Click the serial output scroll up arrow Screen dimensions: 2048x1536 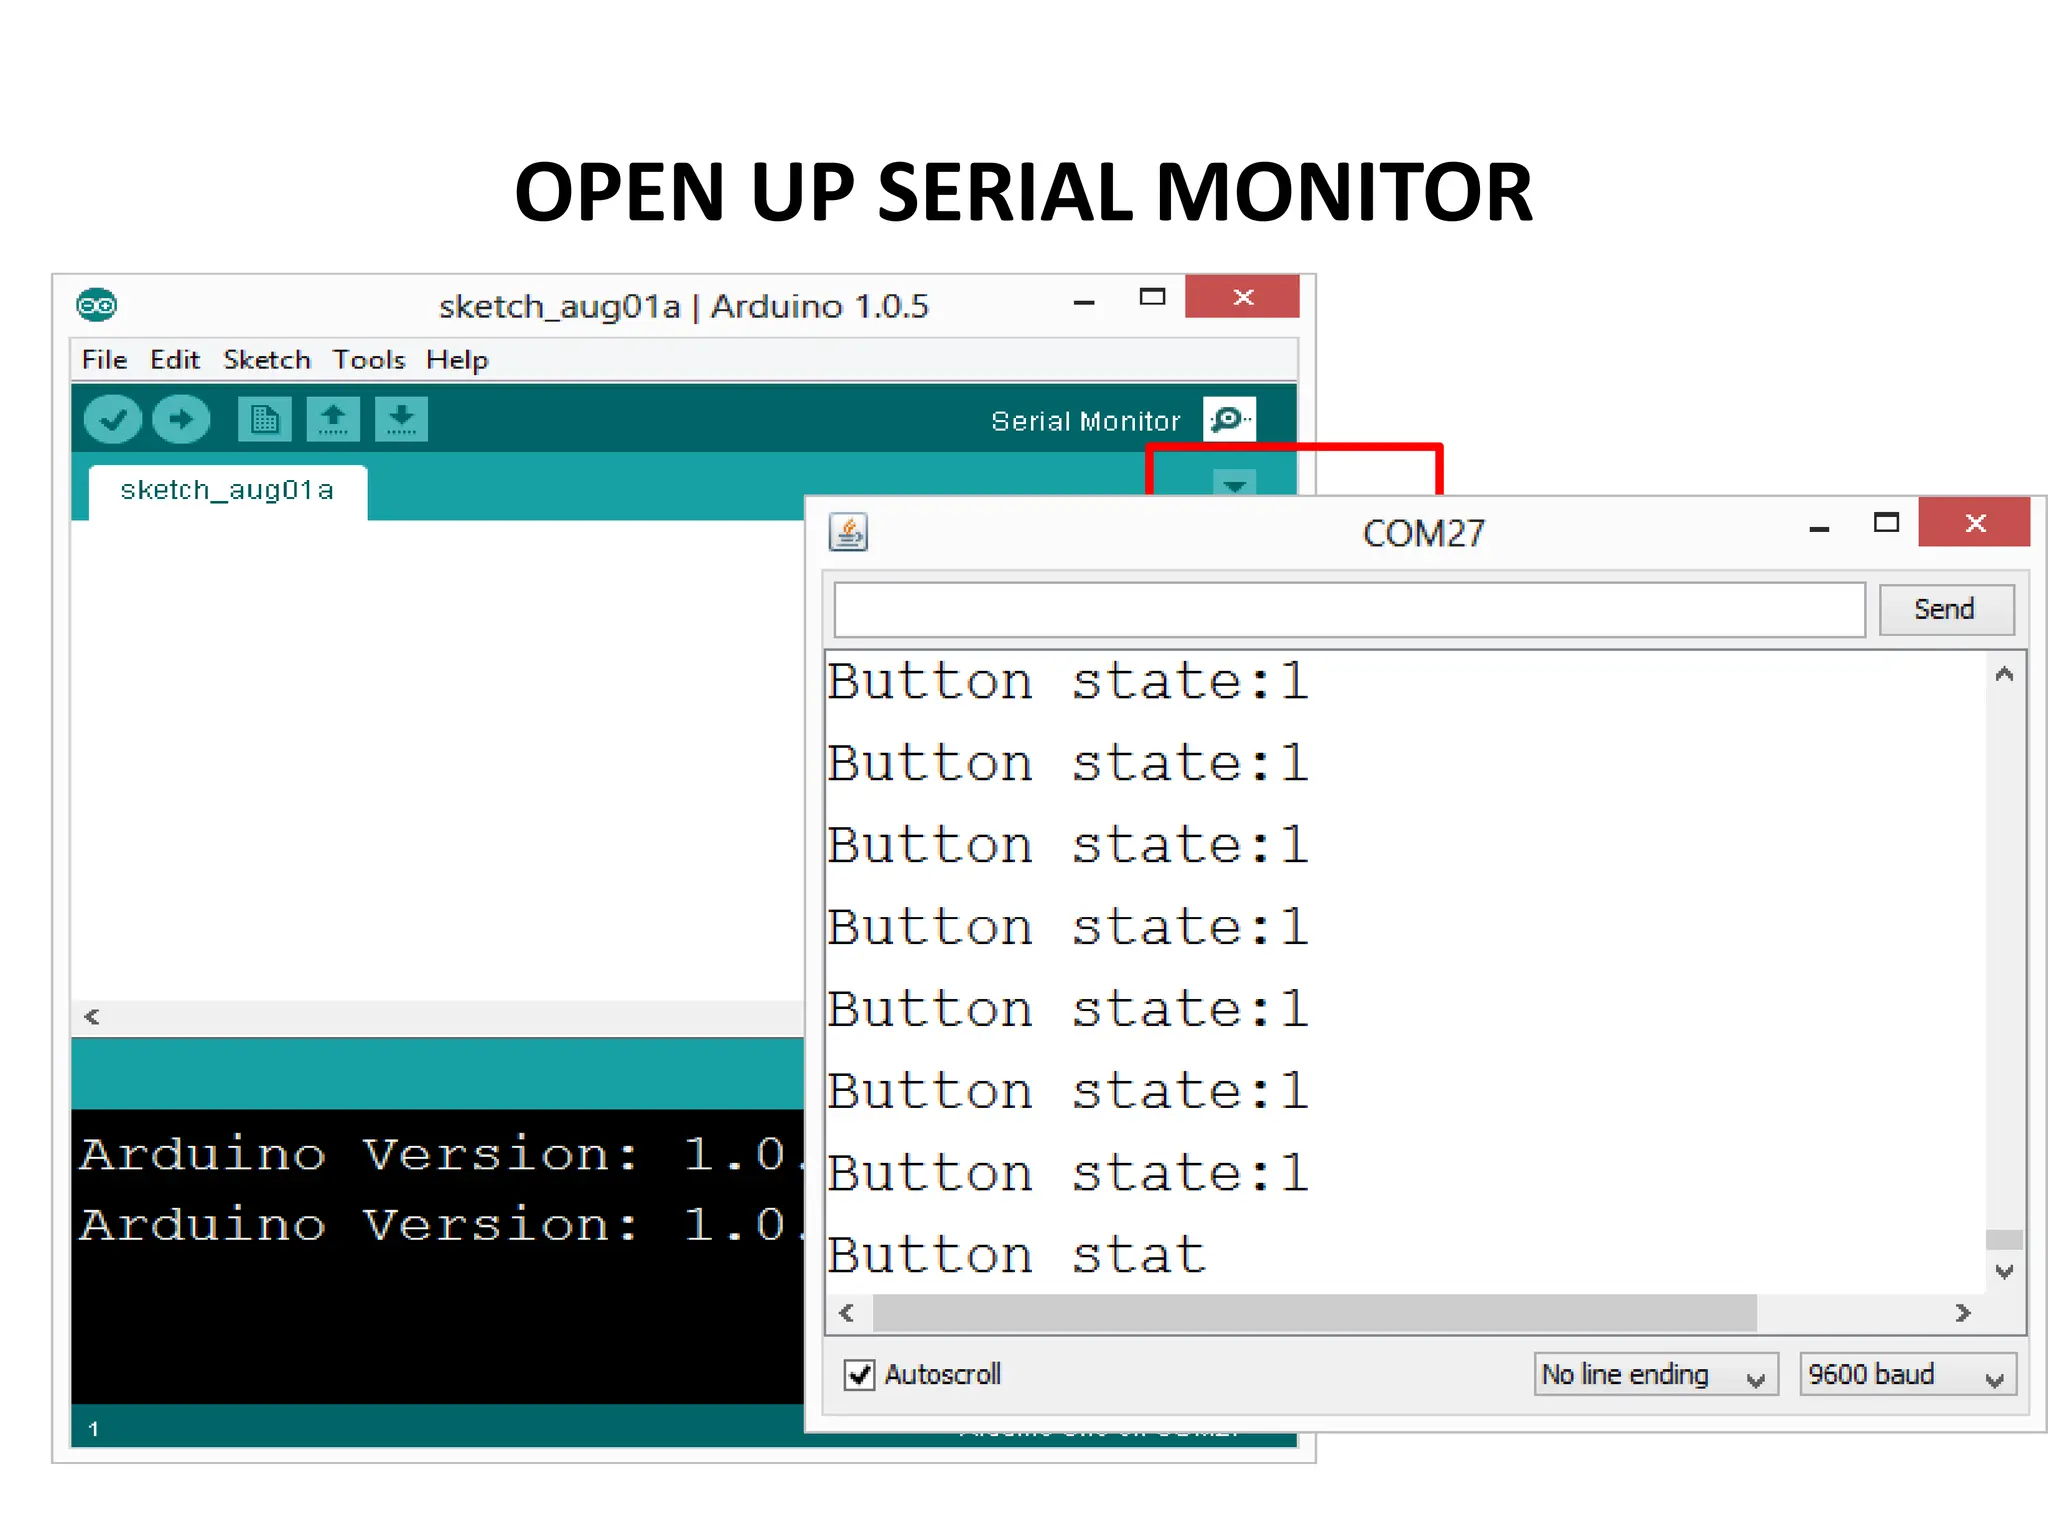pyautogui.click(x=2004, y=675)
